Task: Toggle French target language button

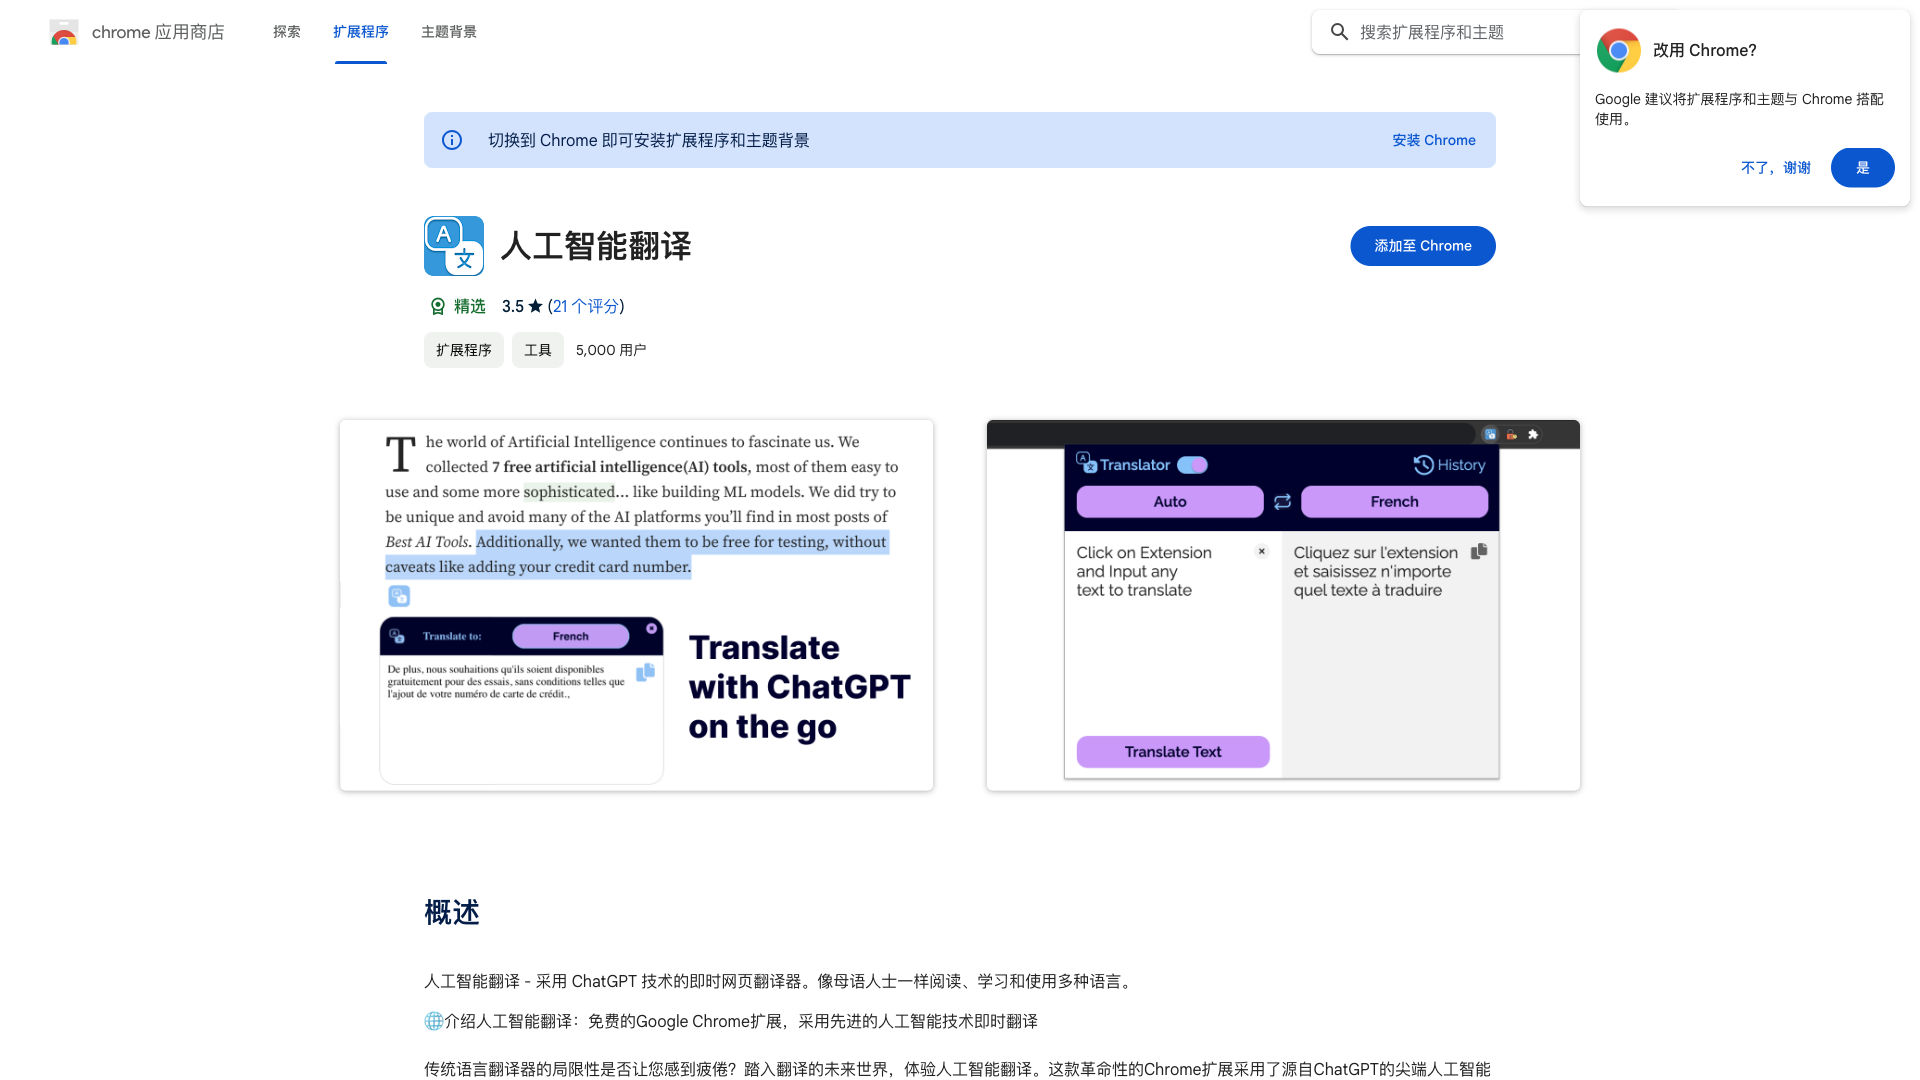Action: [x=1395, y=501]
